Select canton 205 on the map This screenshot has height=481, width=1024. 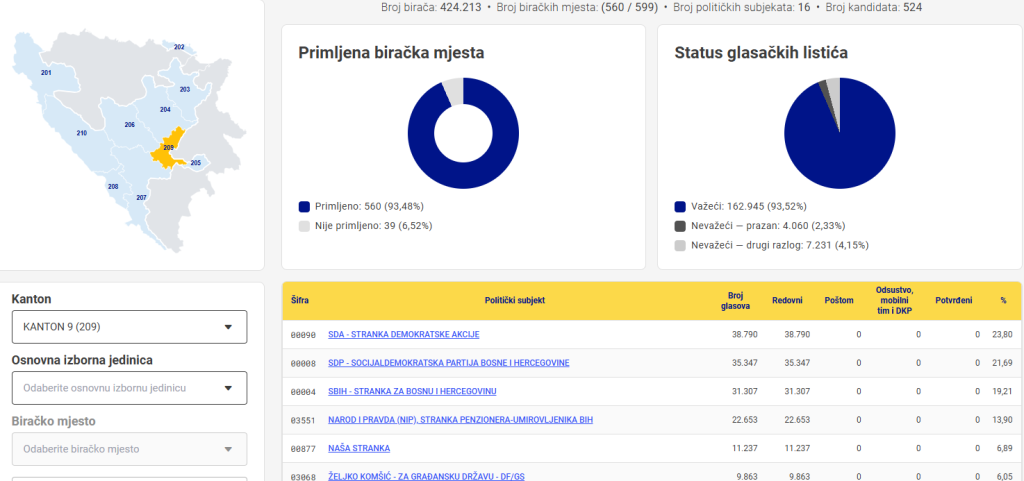coord(195,163)
